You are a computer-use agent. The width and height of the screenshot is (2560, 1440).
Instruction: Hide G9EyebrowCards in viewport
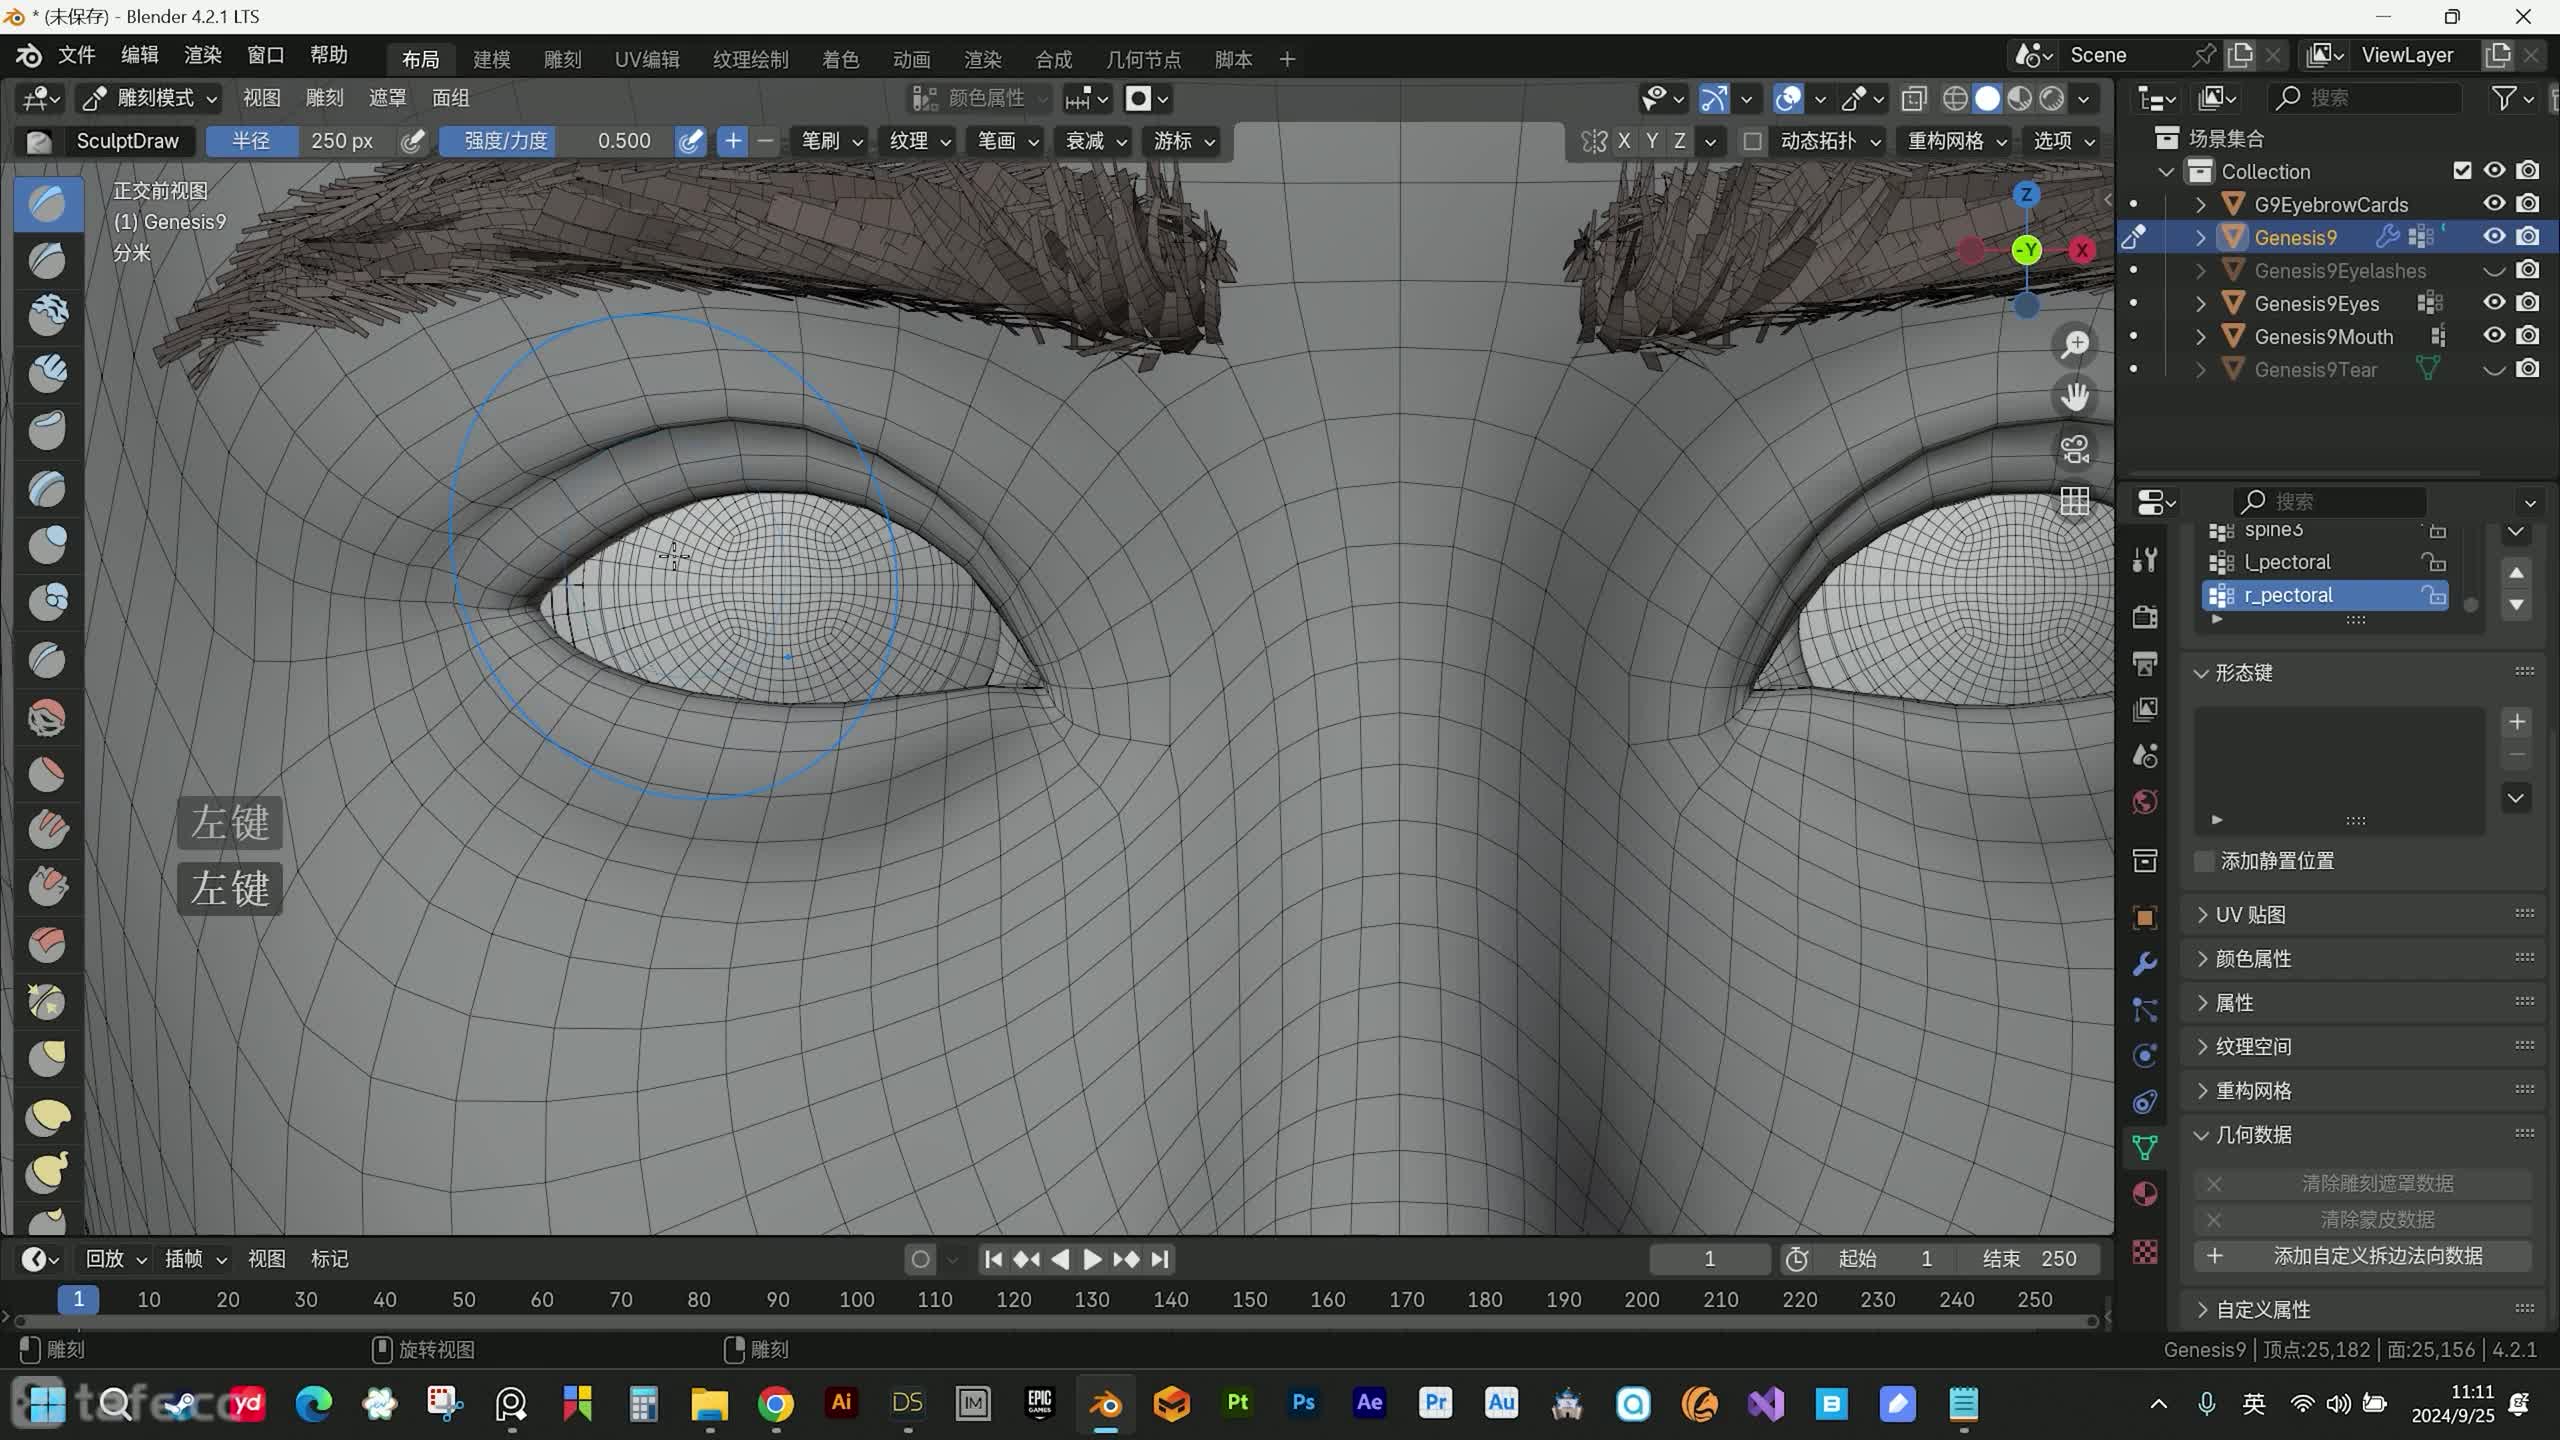point(2494,204)
